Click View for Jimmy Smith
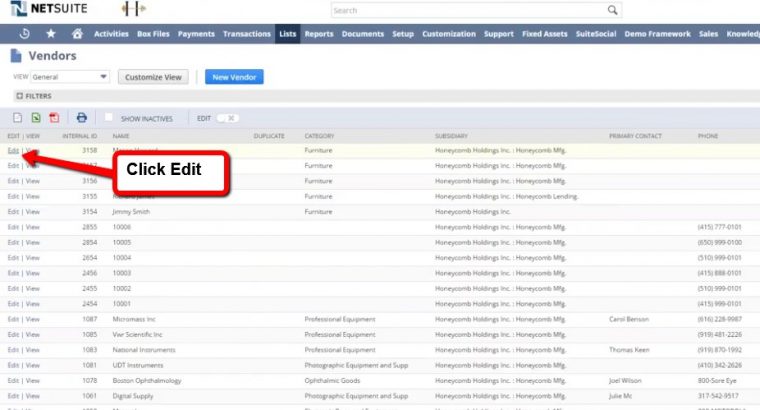The image size is (760, 410). [x=32, y=212]
